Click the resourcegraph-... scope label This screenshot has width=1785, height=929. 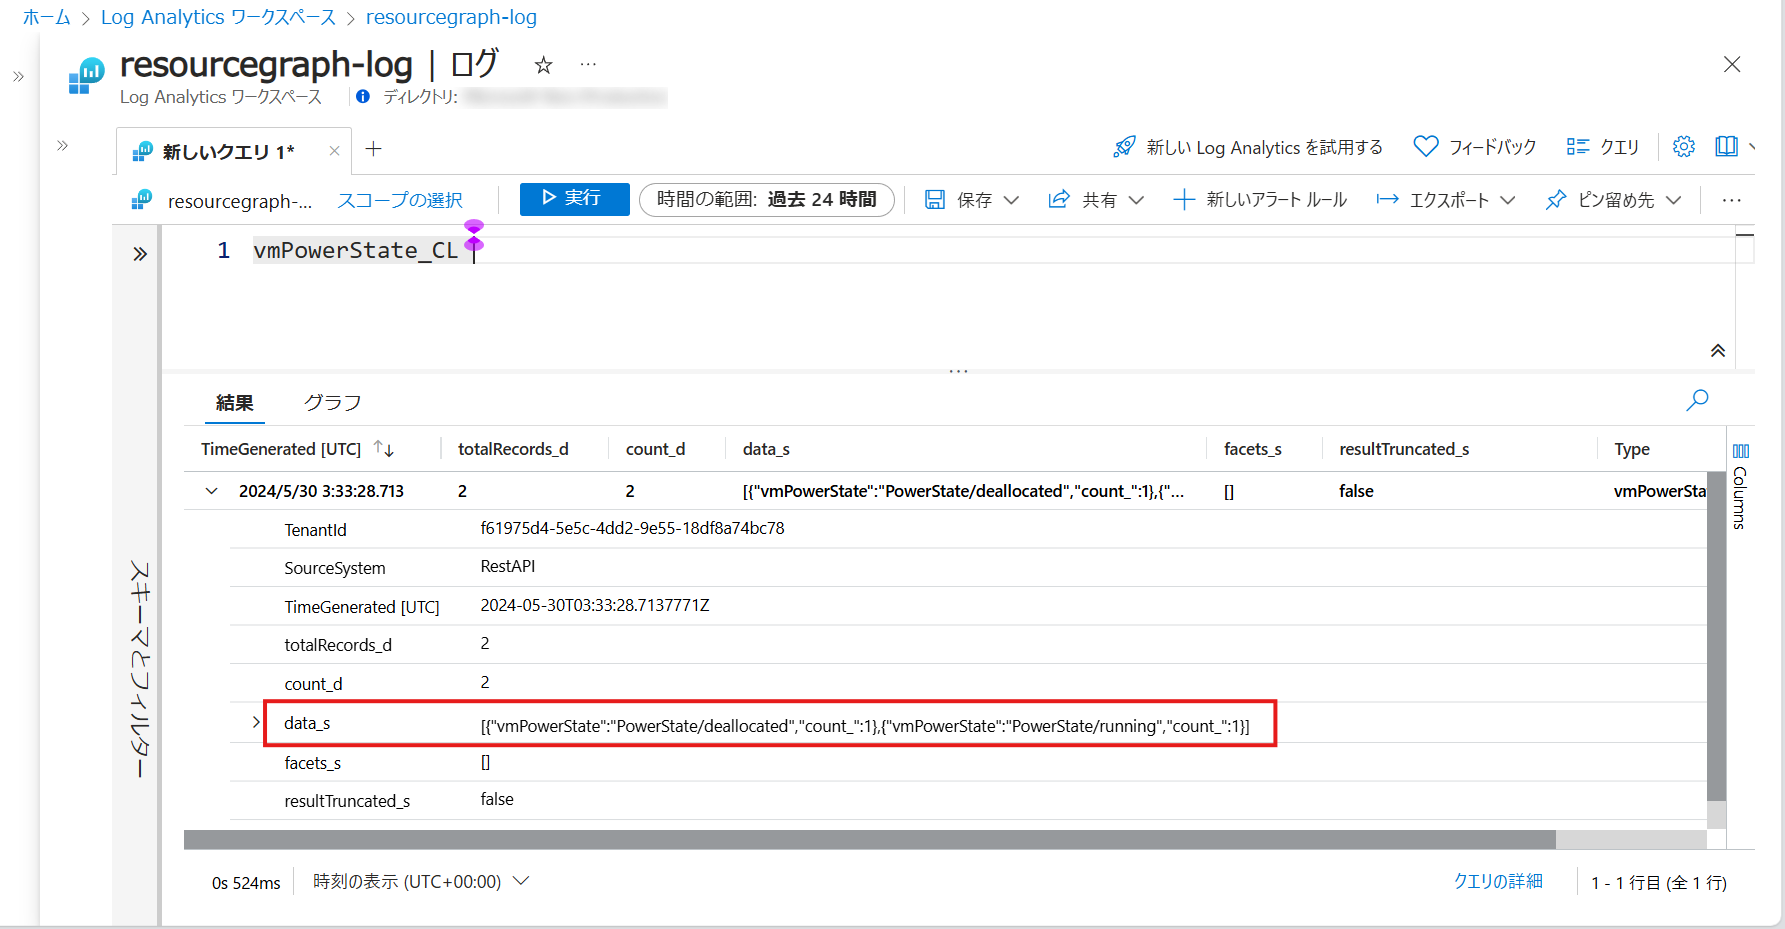point(240,201)
